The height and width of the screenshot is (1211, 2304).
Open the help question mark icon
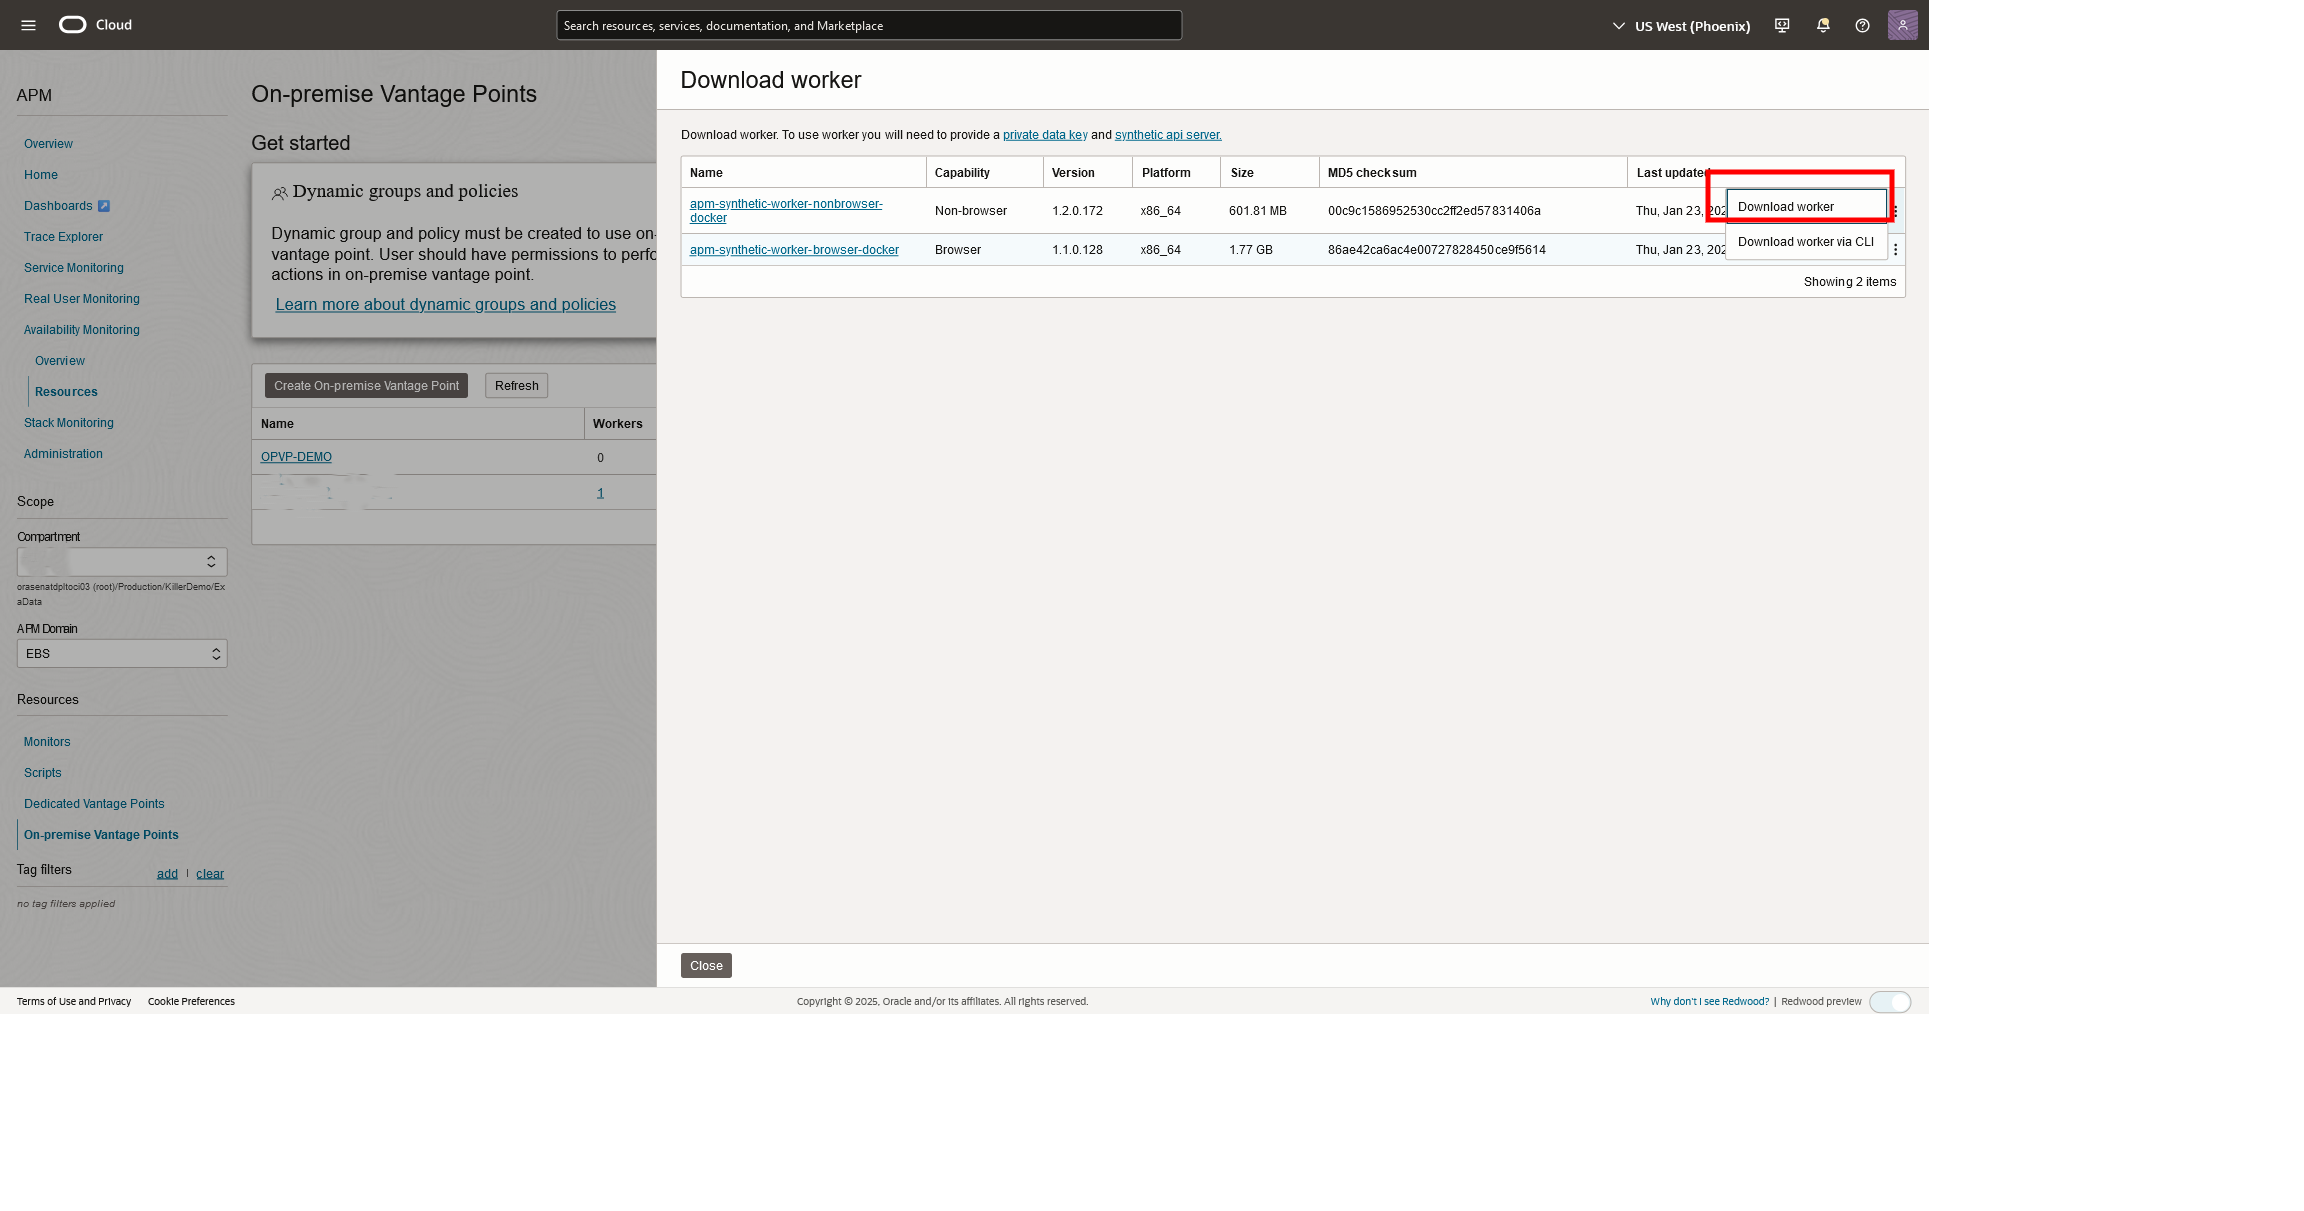click(x=1862, y=25)
